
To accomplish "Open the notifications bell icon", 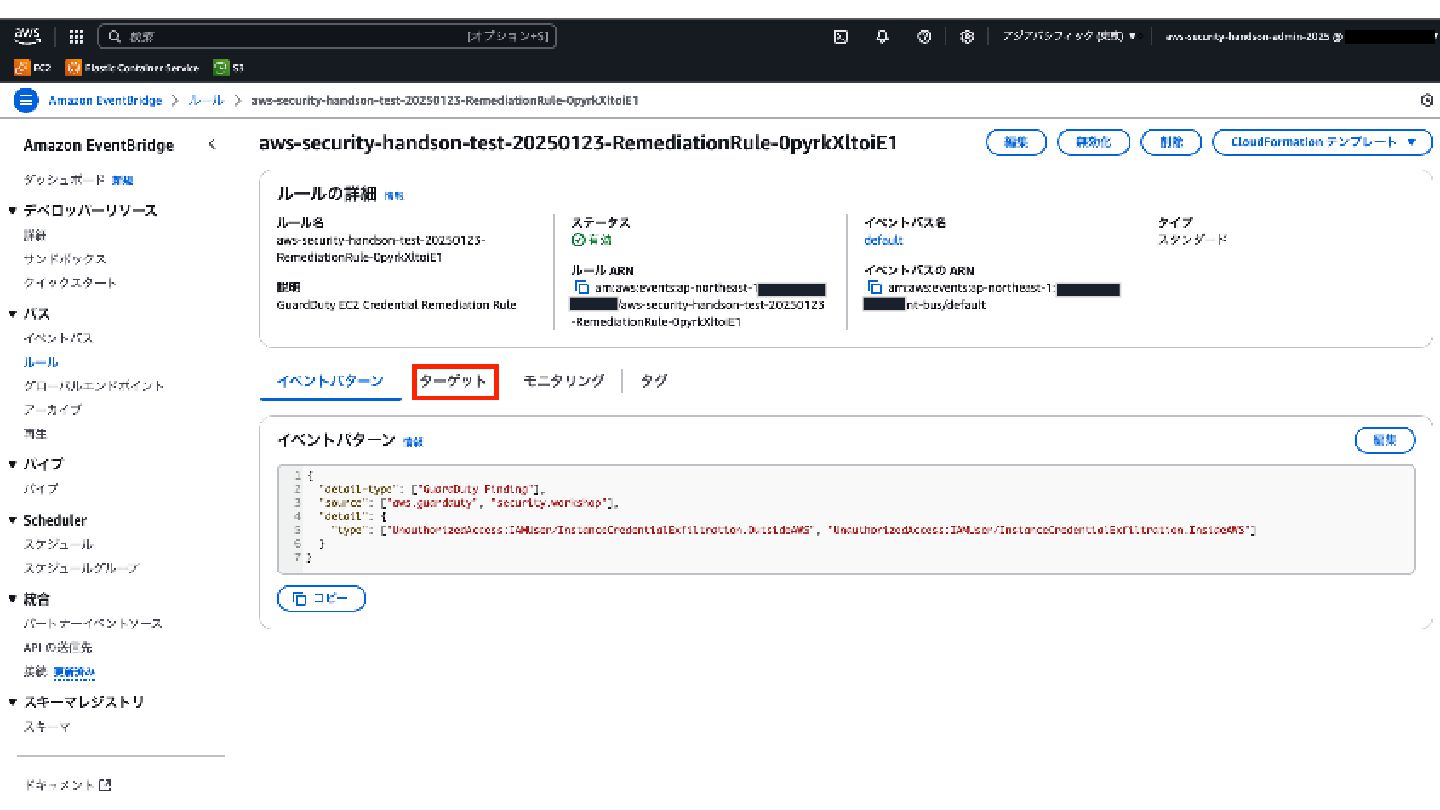I will pos(883,37).
